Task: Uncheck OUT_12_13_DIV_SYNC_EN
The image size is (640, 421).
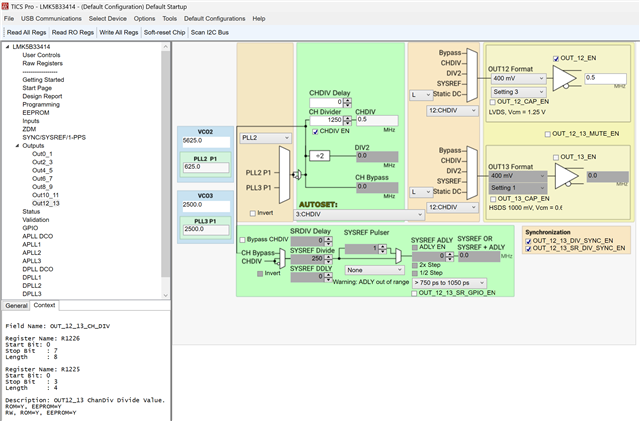Action: 529,241
